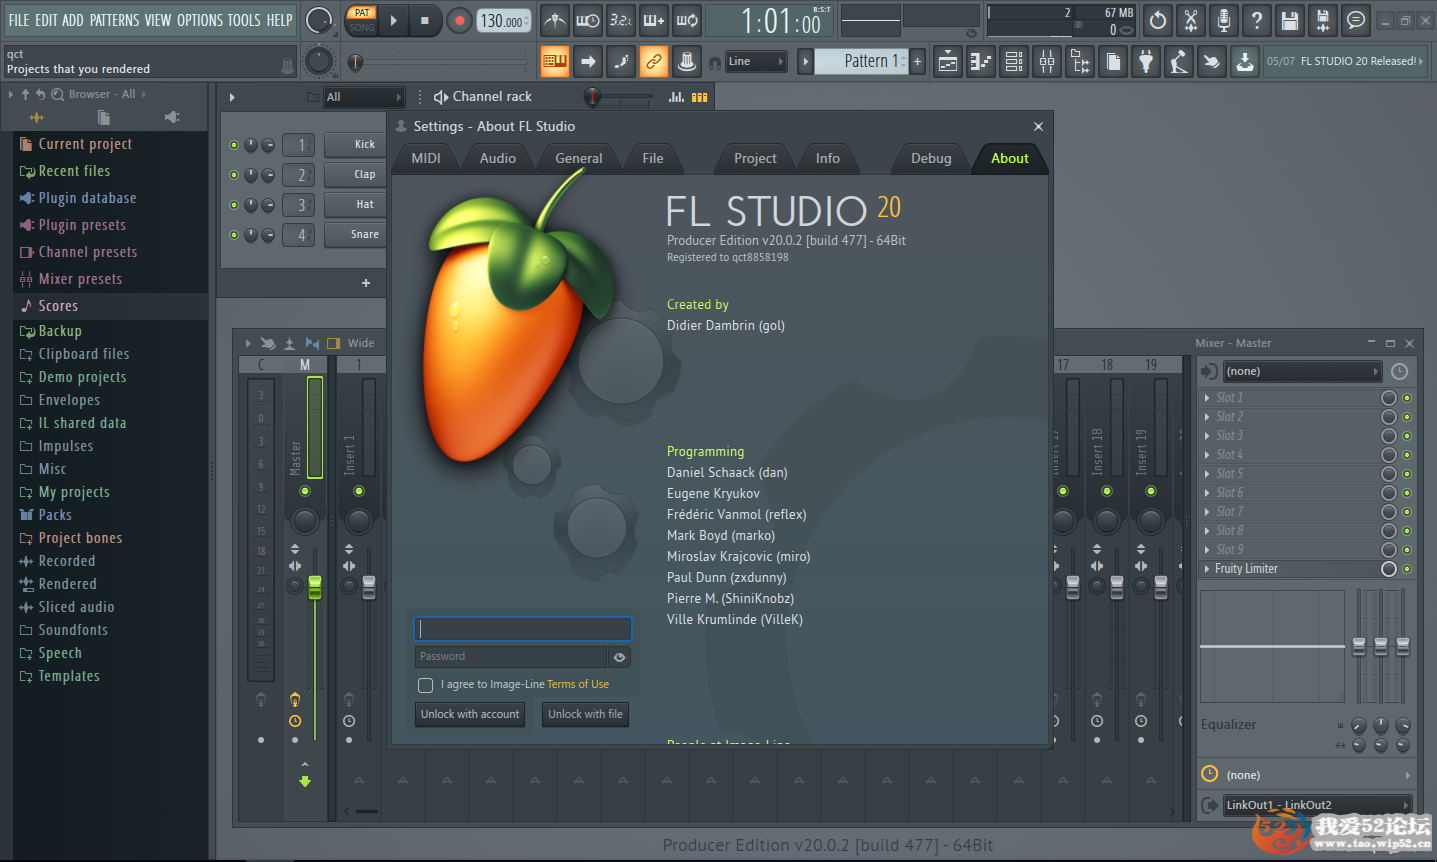Image resolution: width=1437 pixels, height=862 pixels.
Task: Add a new pattern with plus button
Action: 918,61
